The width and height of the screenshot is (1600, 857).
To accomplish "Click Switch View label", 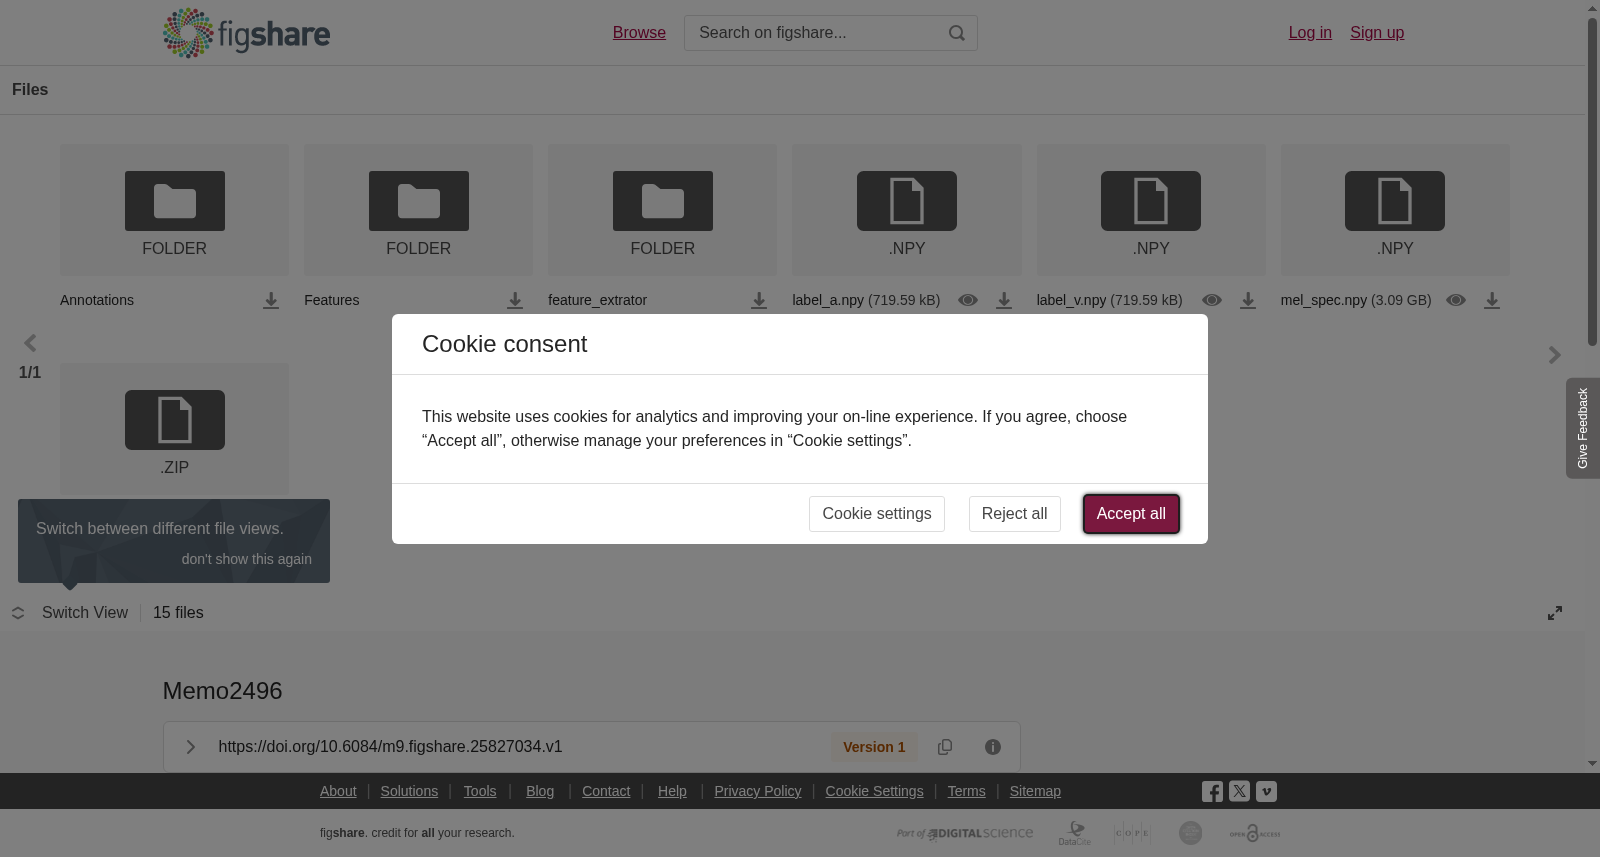I will point(85,613).
